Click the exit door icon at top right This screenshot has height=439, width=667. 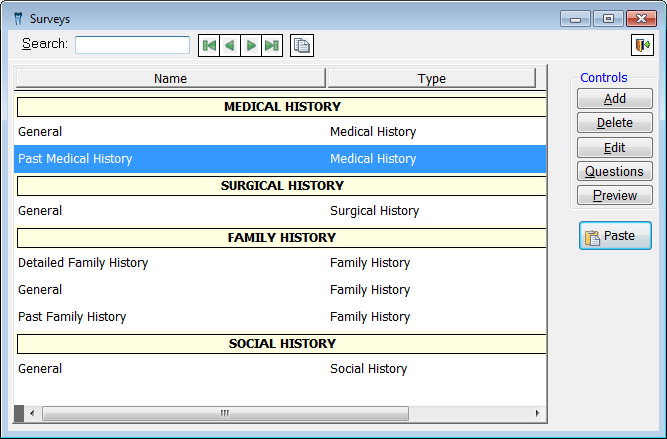pos(641,45)
